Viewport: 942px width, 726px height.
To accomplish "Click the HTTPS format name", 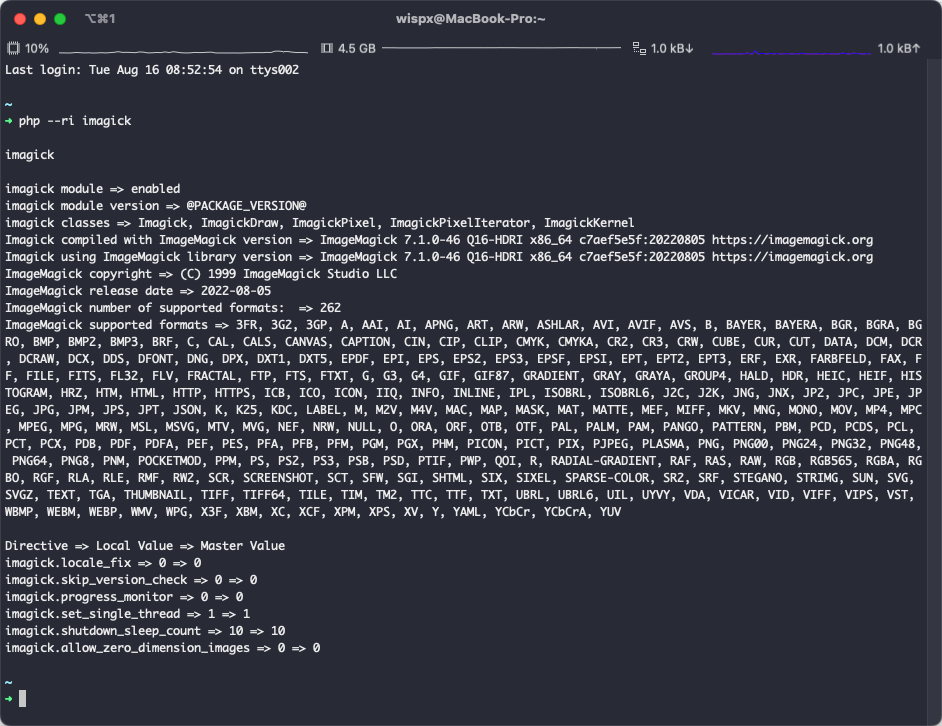I will click(232, 393).
